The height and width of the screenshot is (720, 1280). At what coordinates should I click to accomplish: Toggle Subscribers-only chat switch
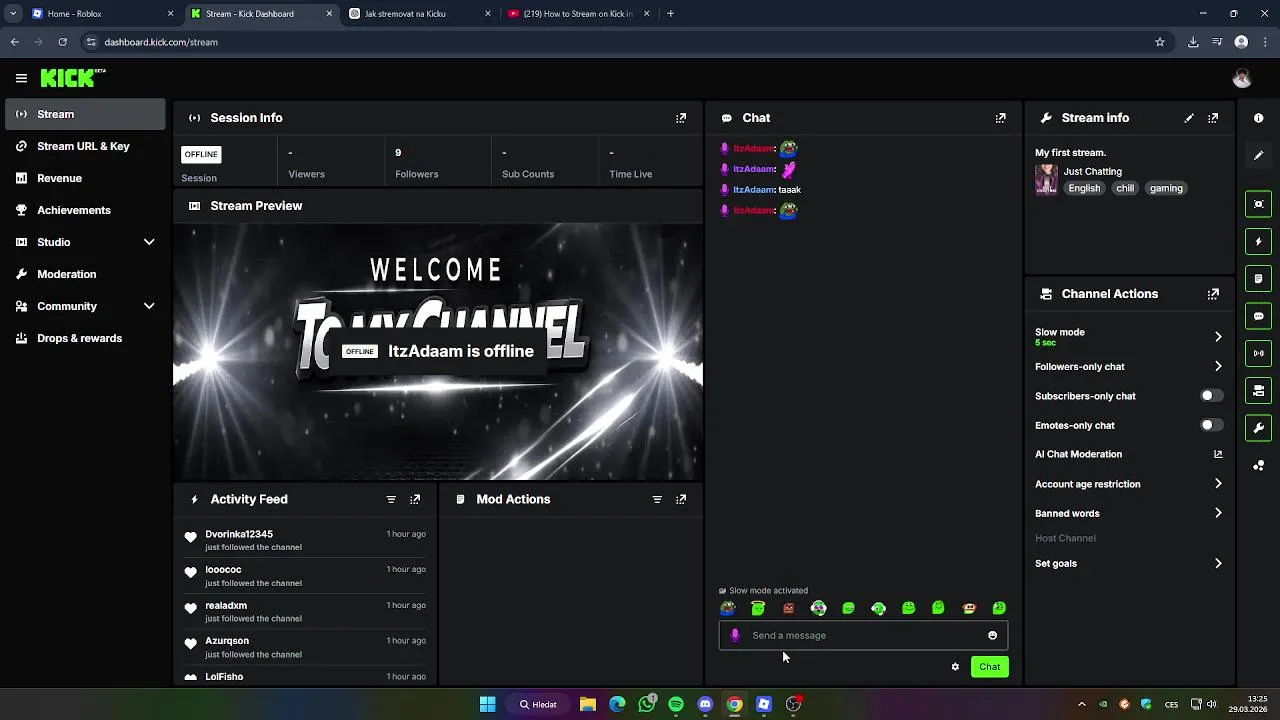point(1210,396)
